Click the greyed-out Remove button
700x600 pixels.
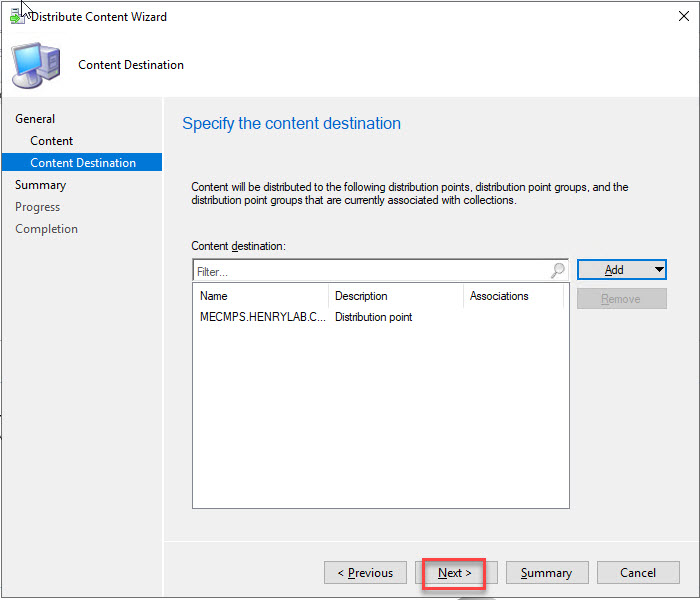(621, 298)
